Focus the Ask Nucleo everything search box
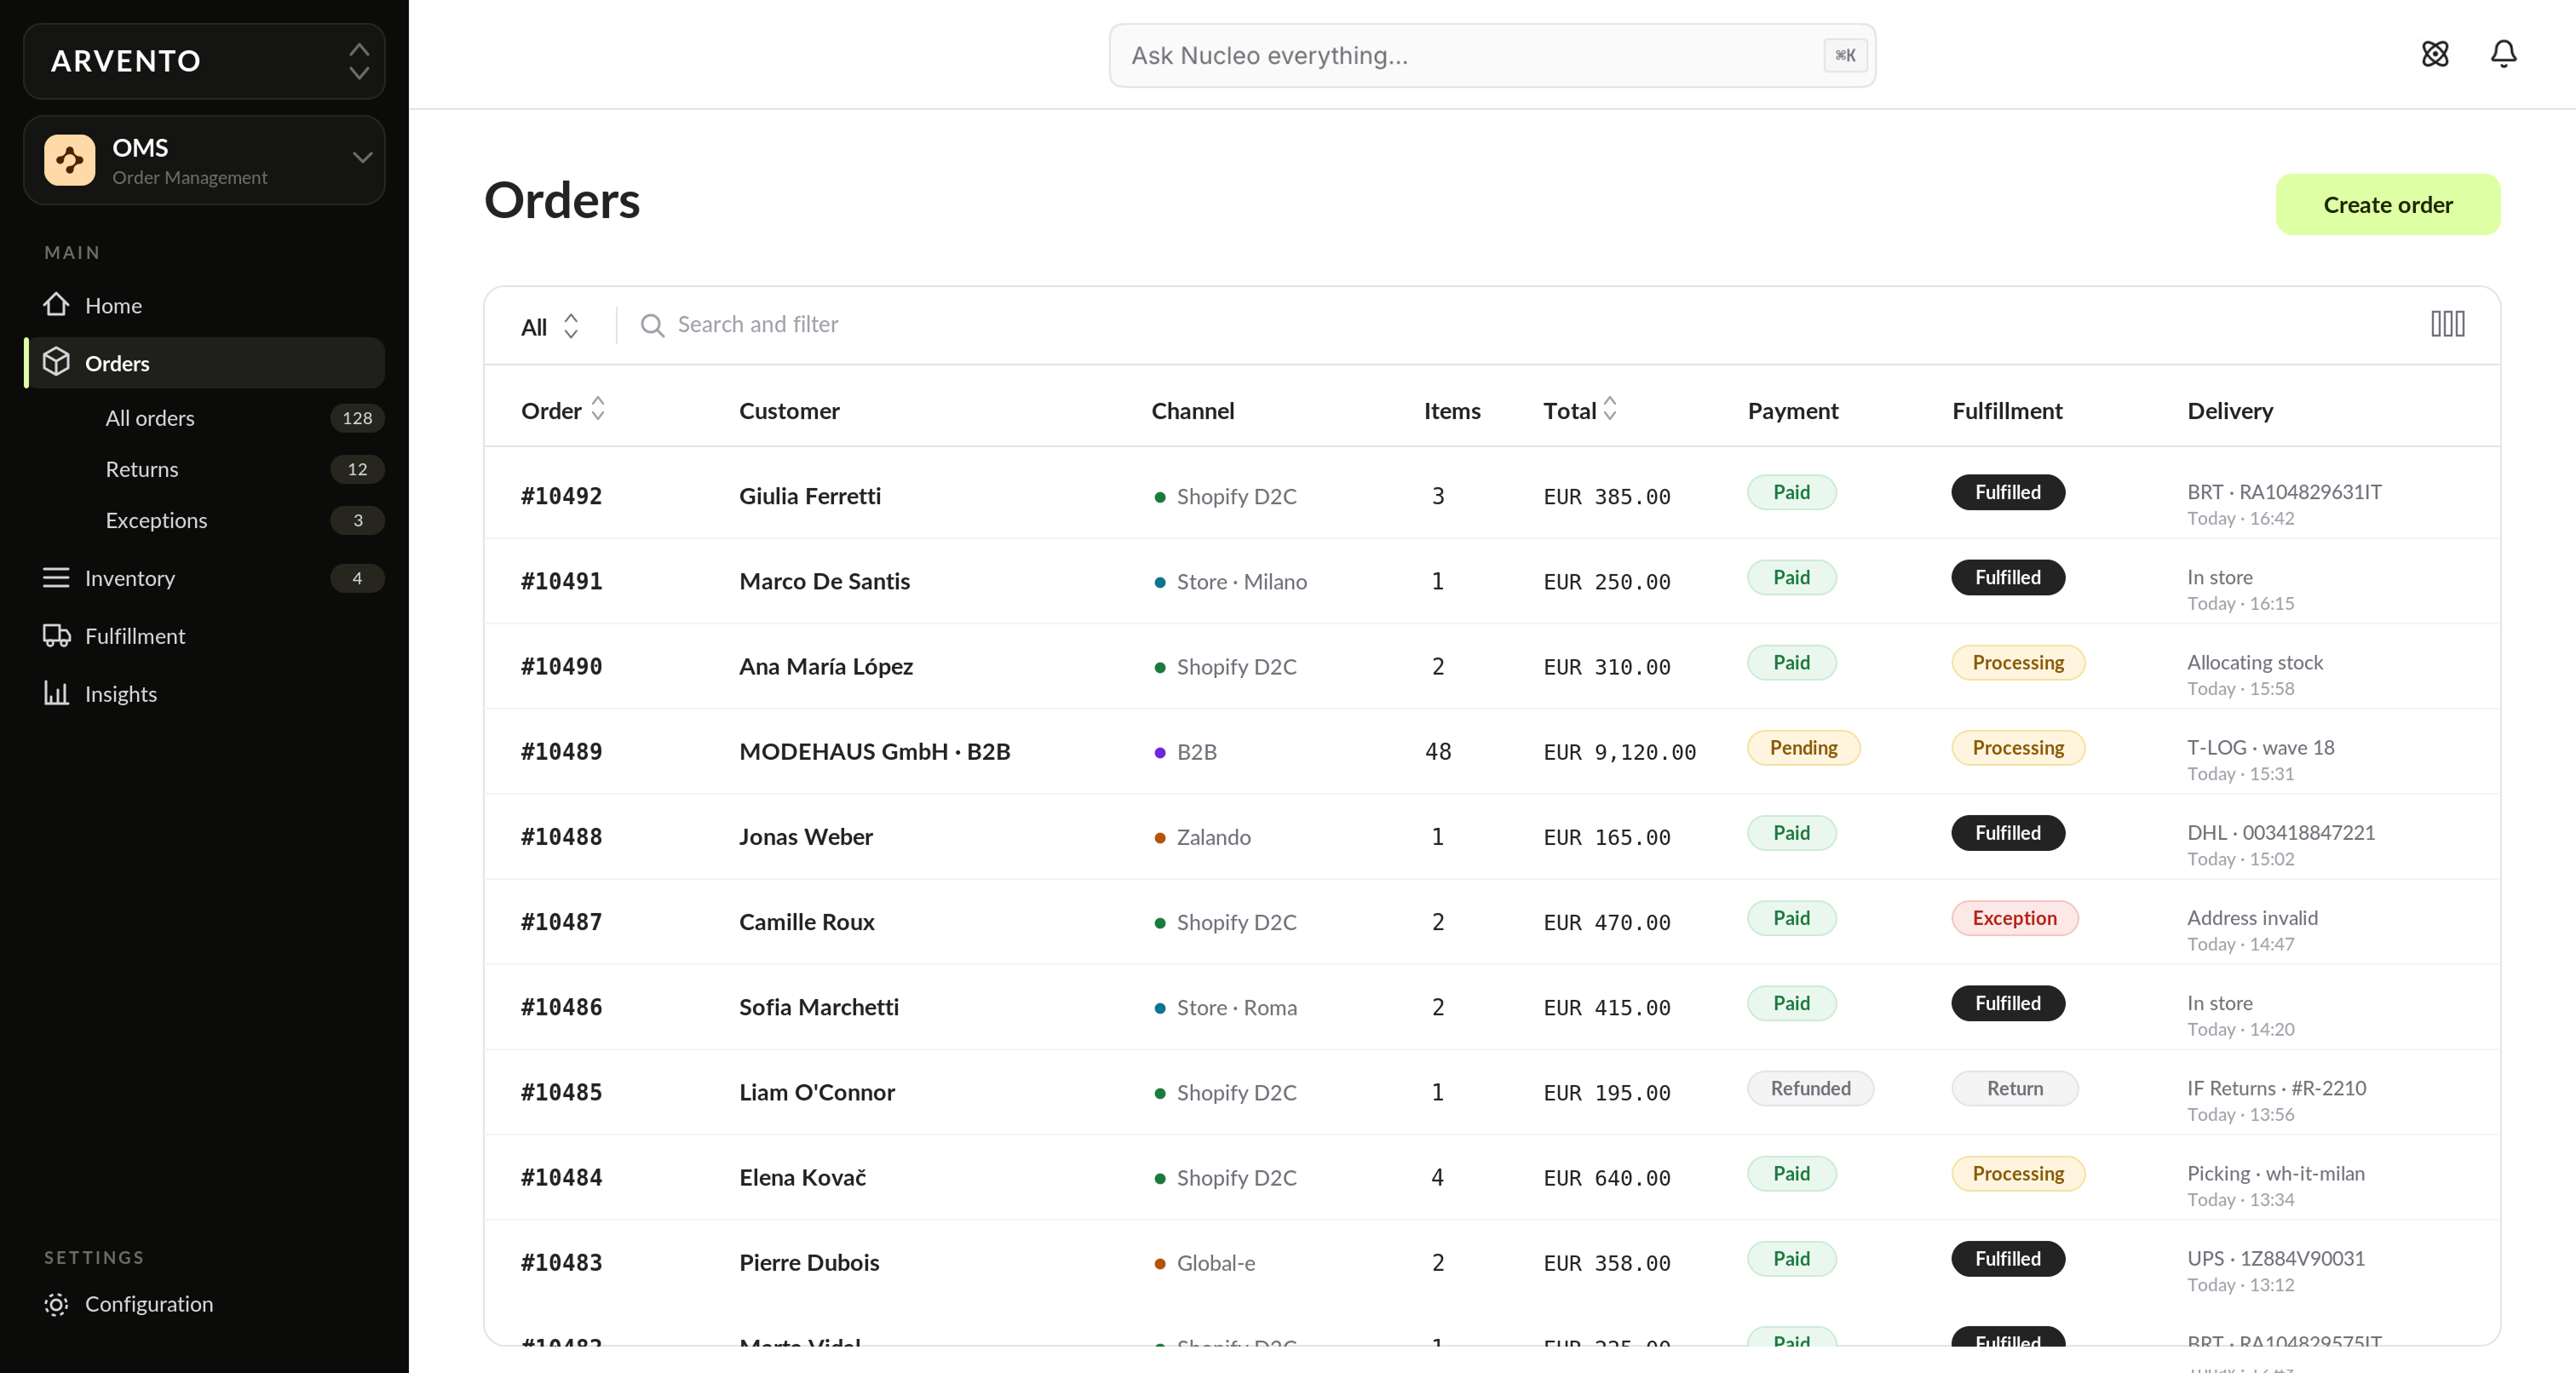Viewport: 2576px width, 1373px height. 1491,55
